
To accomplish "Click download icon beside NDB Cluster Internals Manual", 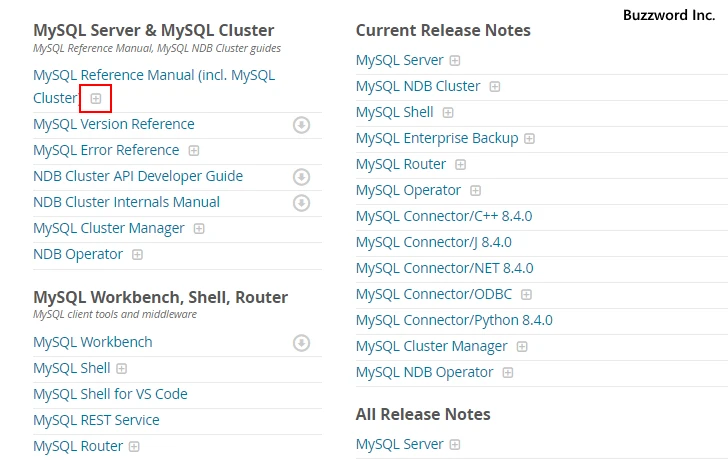I will click(301, 203).
